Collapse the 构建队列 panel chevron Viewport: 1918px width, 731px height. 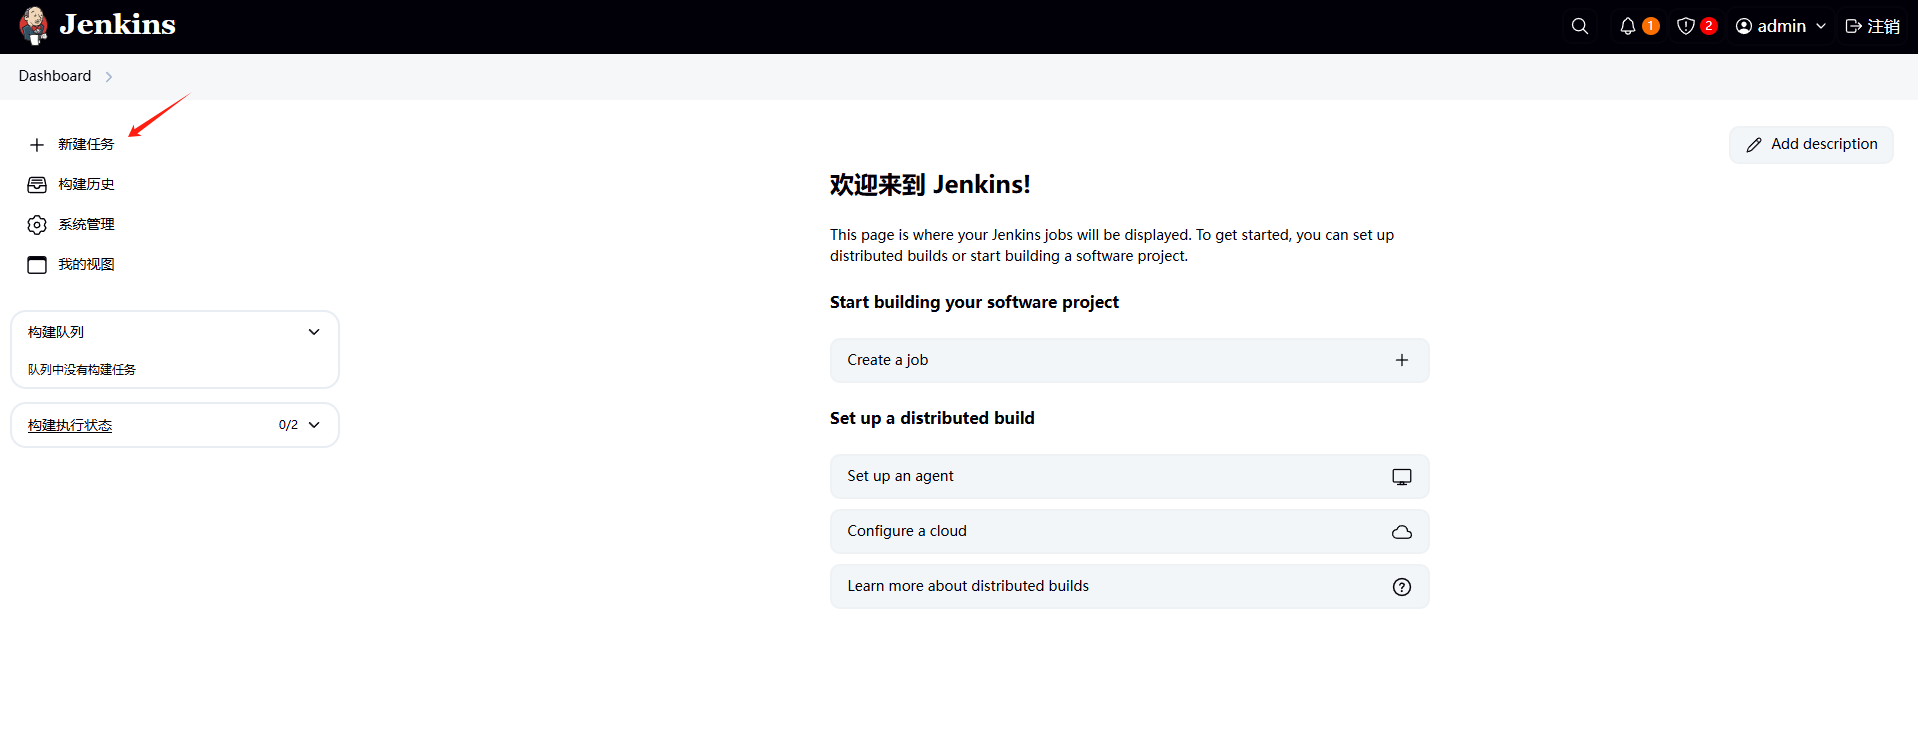(x=314, y=332)
